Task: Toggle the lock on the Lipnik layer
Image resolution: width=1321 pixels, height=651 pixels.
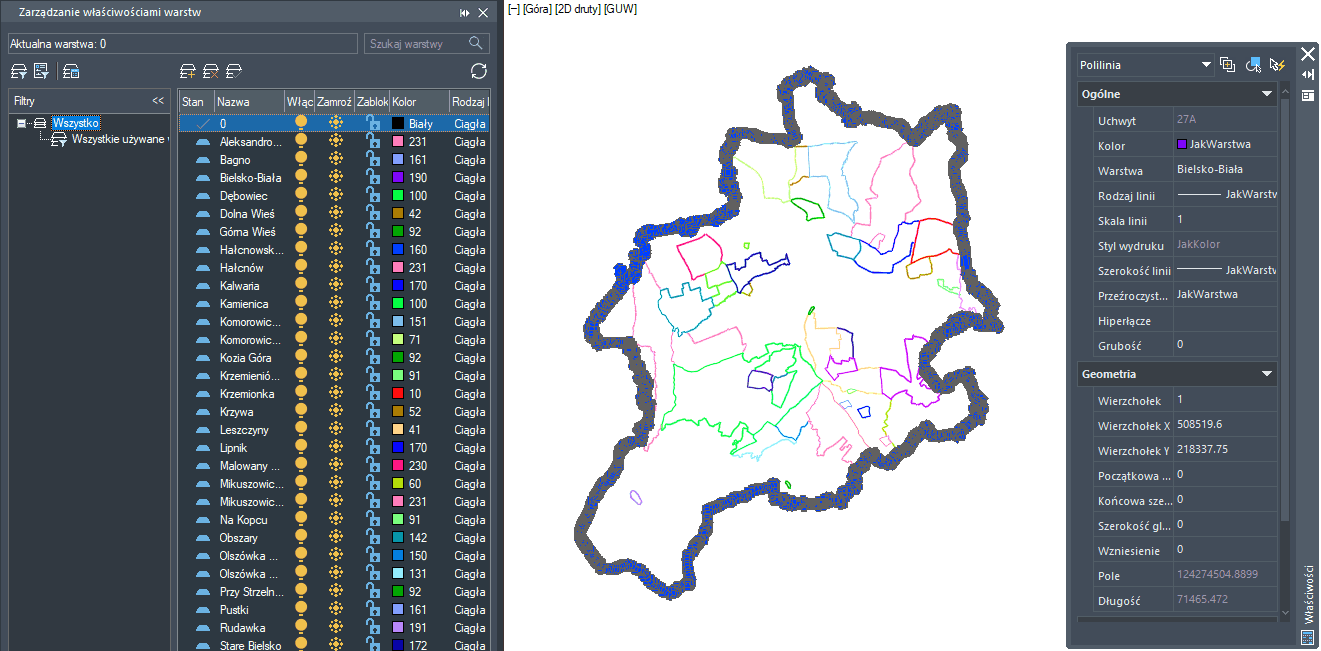Action: 373,448
